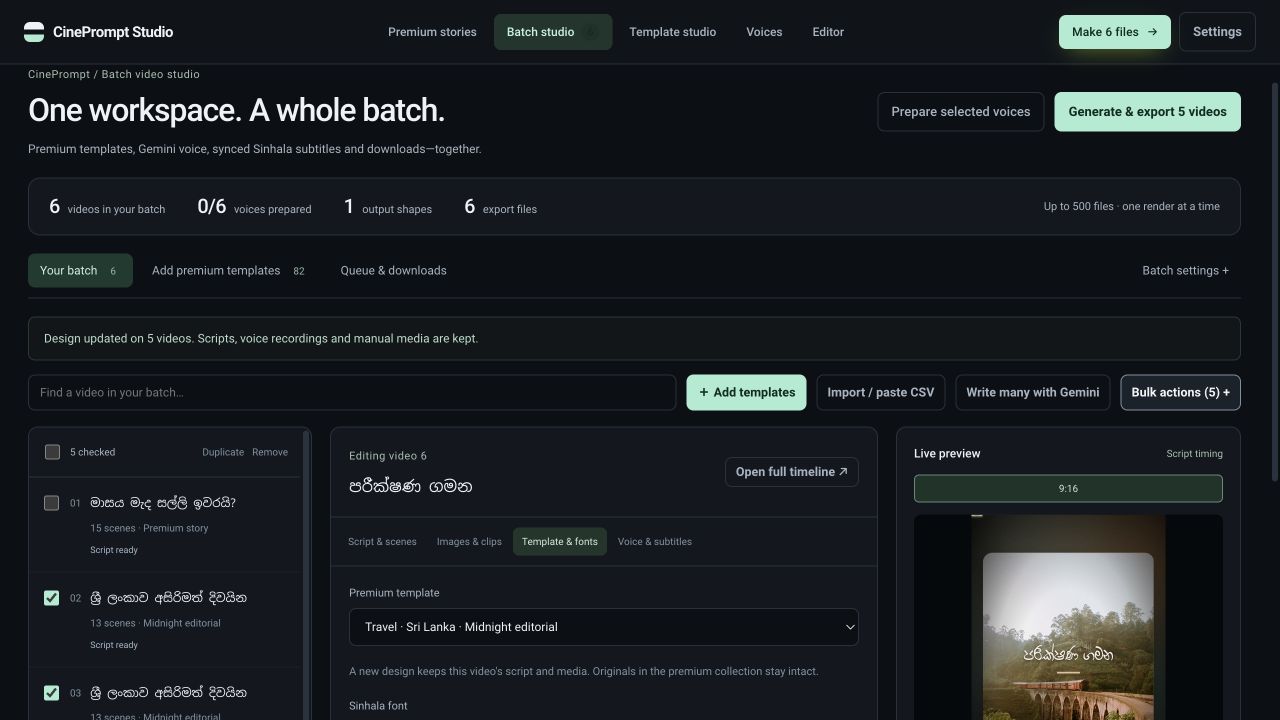This screenshot has height=720, width=1280.
Task: Click the Make 6 files button
Action: (1114, 32)
